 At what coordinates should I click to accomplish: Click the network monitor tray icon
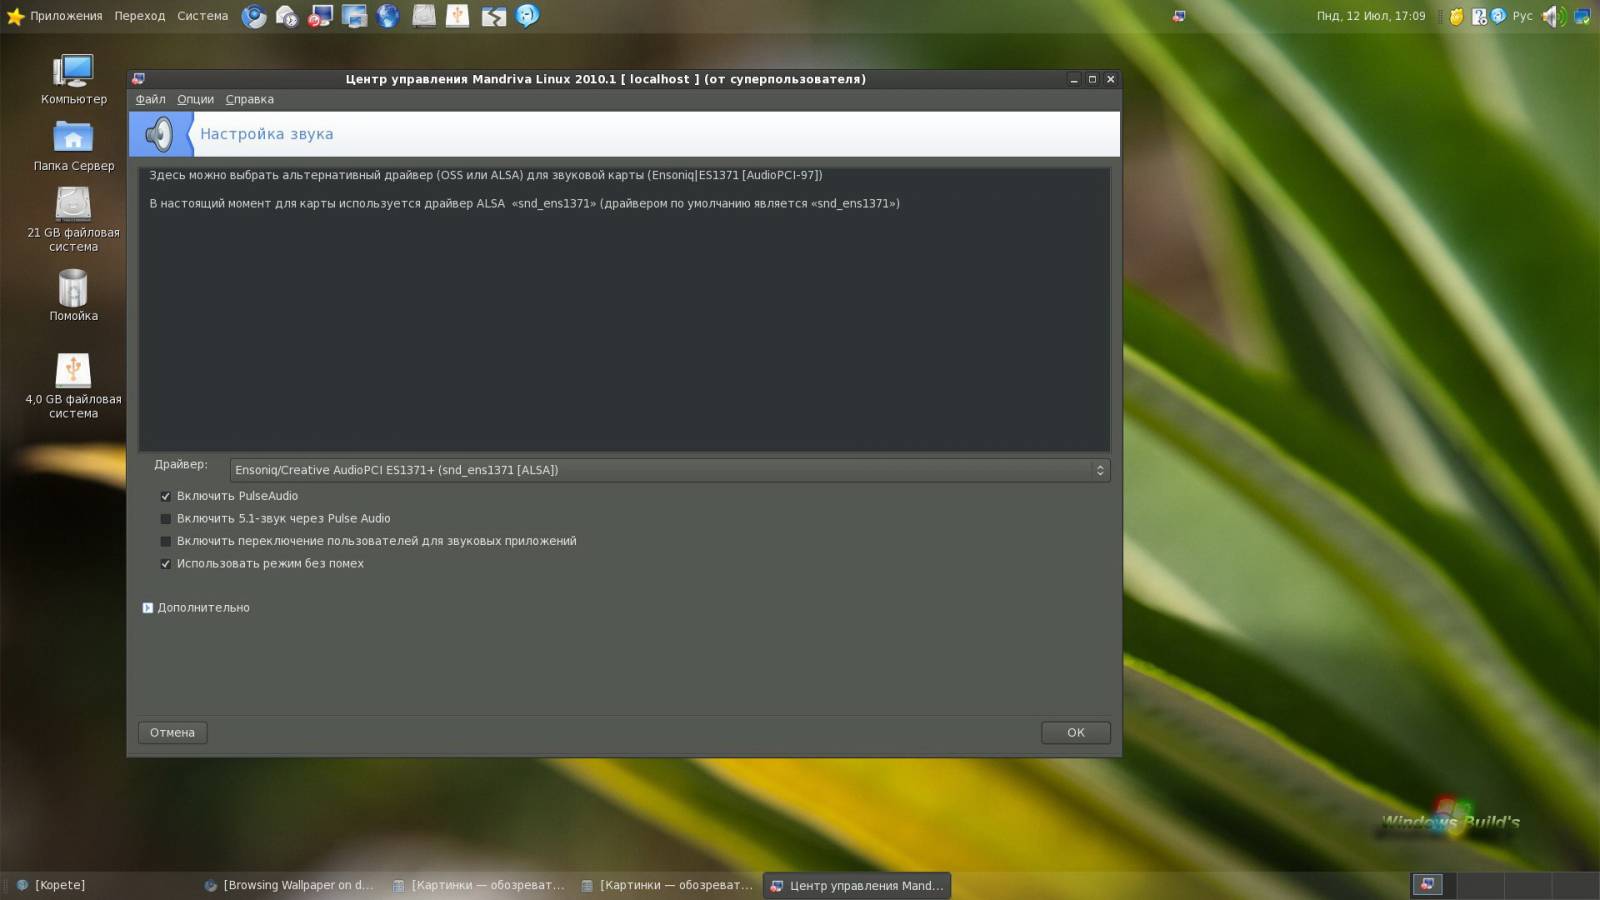(x=1582, y=16)
